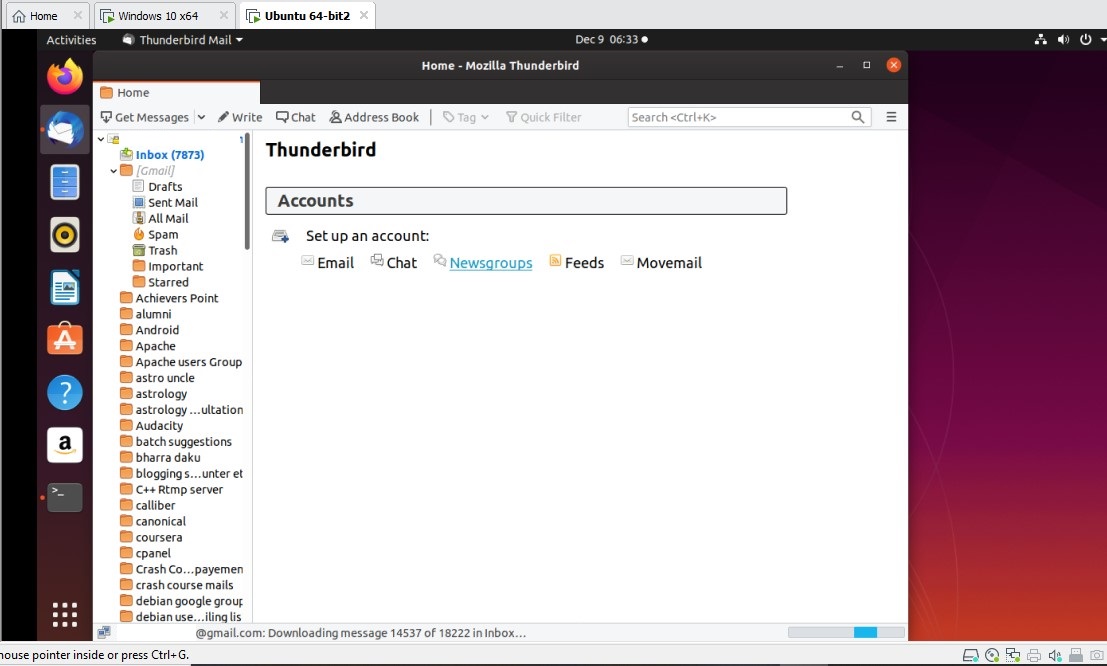
Task: Open Ubuntu Software in the dock
Action: coord(65,340)
